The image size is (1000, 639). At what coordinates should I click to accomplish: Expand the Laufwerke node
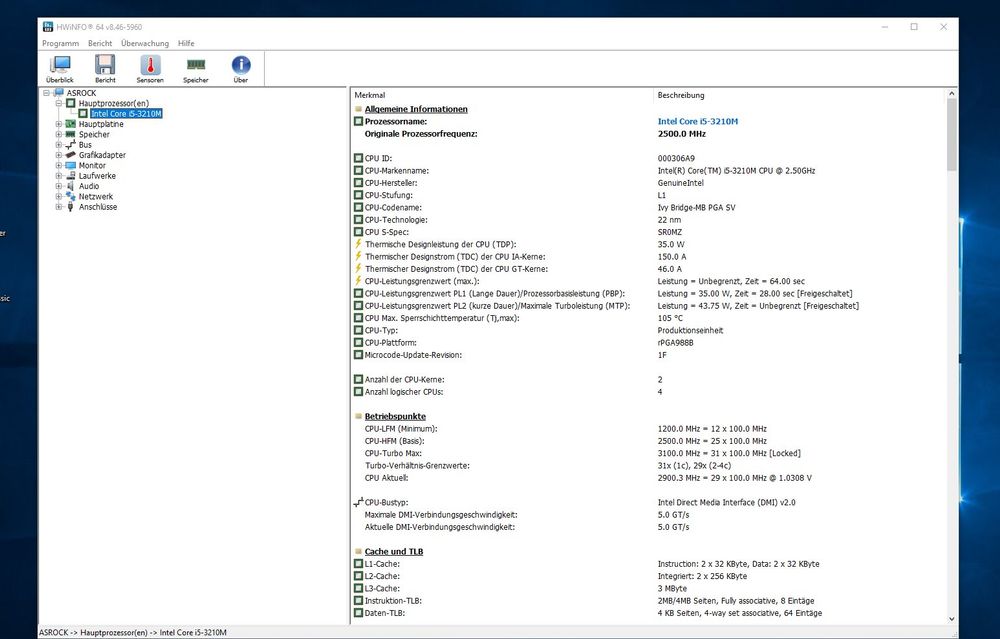(59, 176)
